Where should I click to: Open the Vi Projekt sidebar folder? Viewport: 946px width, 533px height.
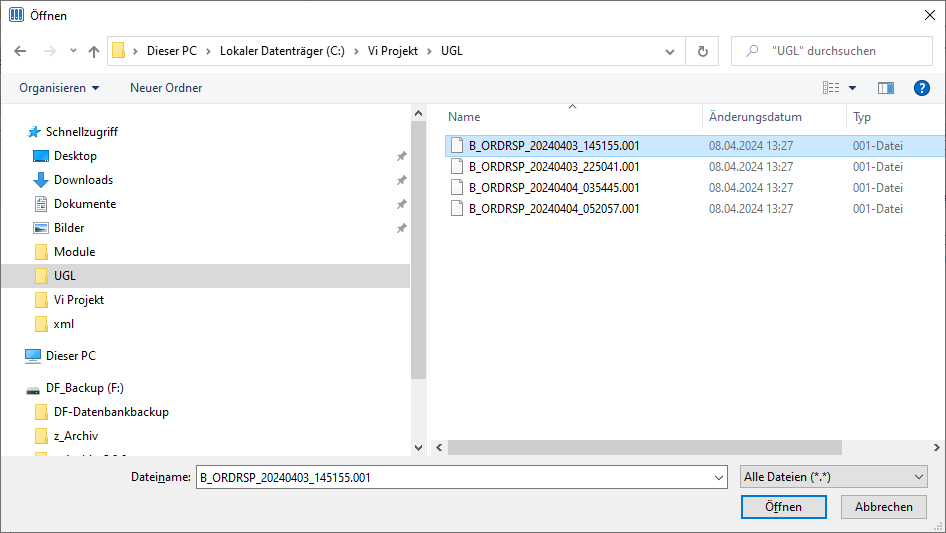[x=78, y=300]
